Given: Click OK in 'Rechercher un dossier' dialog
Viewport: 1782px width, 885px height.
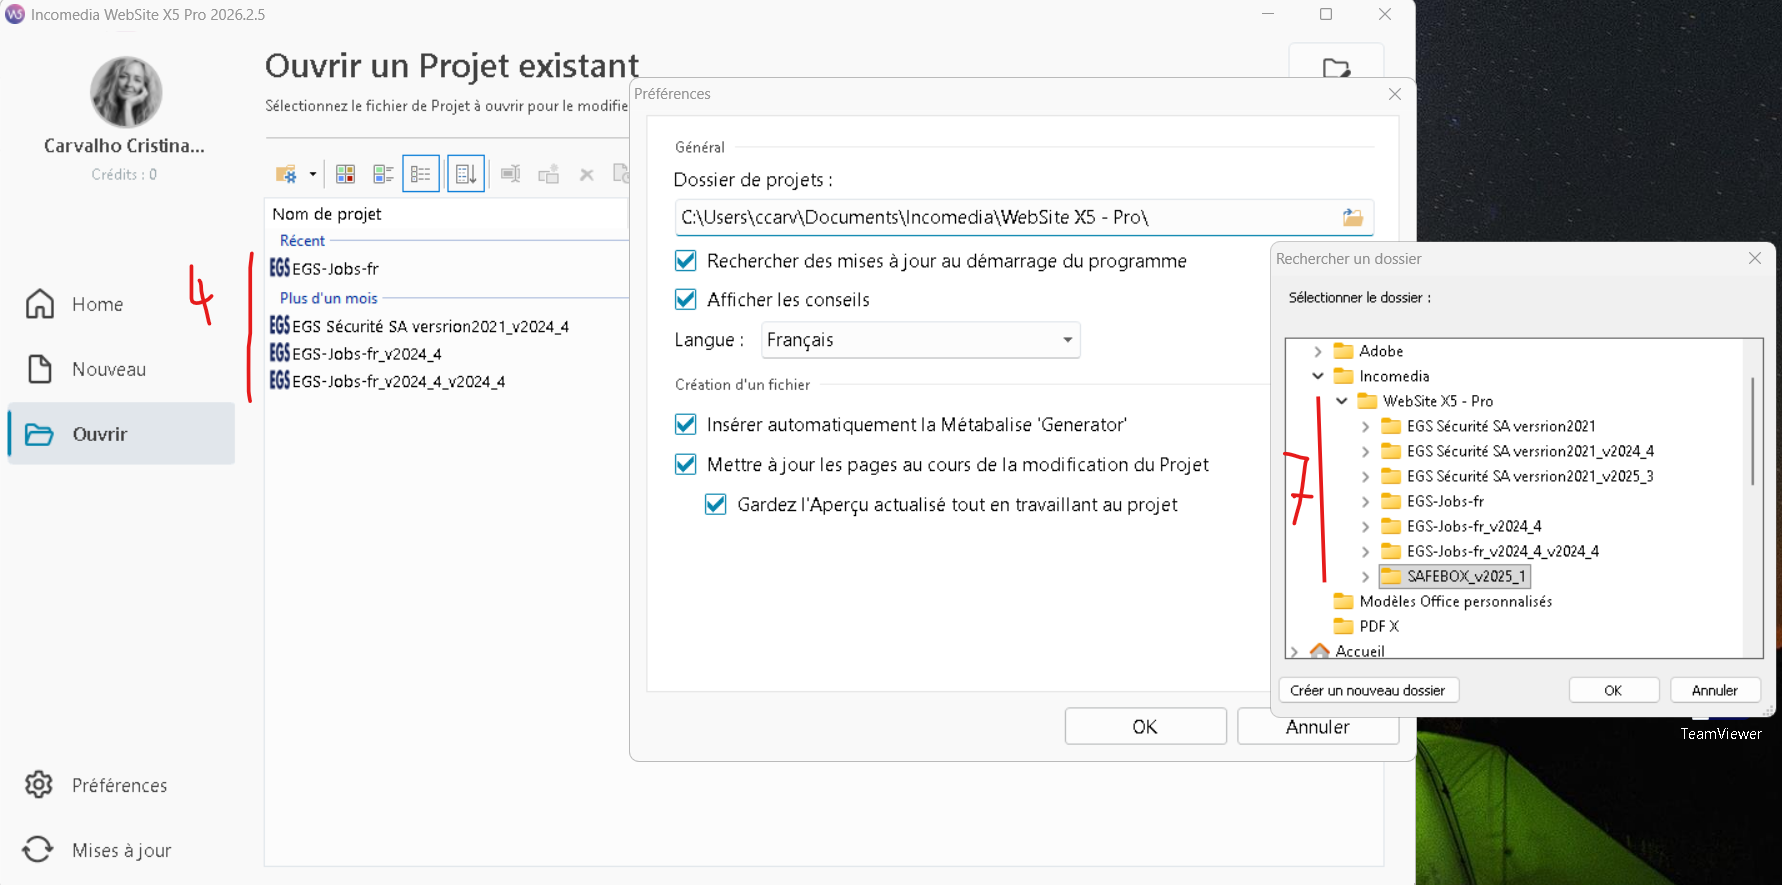Looking at the screenshot, I should coord(1613,690).
